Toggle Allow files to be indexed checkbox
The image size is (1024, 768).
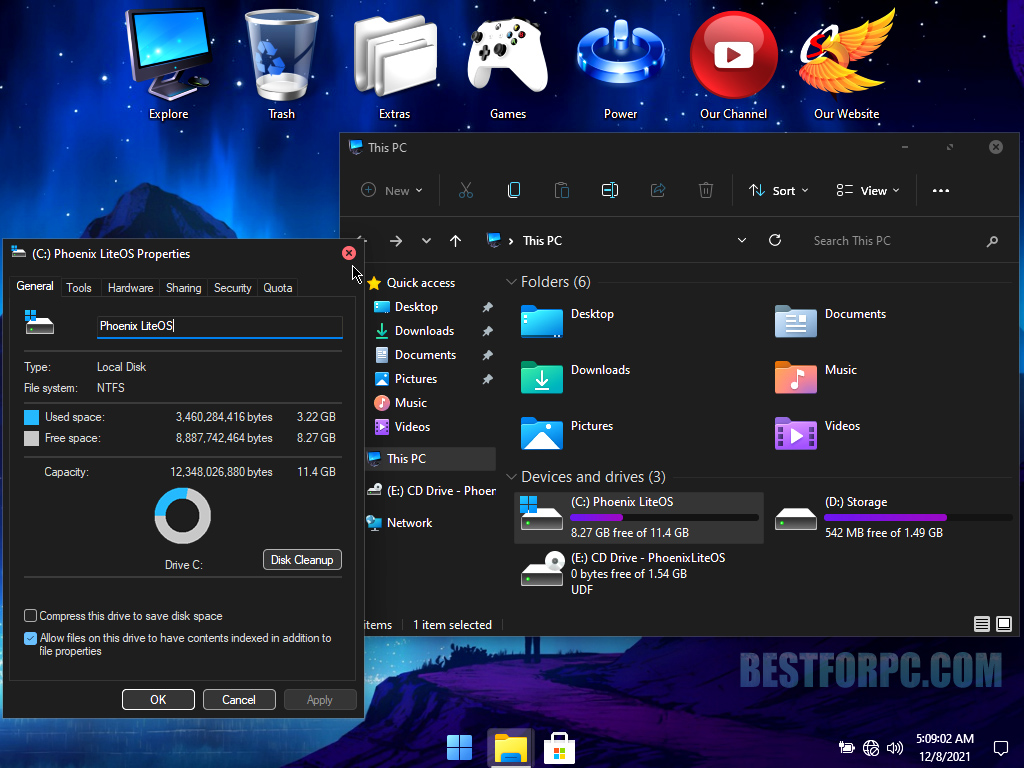(x=30, y=638)
